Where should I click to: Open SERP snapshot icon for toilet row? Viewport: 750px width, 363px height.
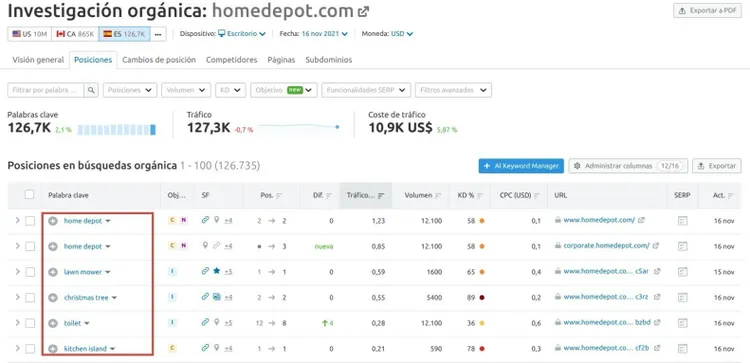[683, 323]
